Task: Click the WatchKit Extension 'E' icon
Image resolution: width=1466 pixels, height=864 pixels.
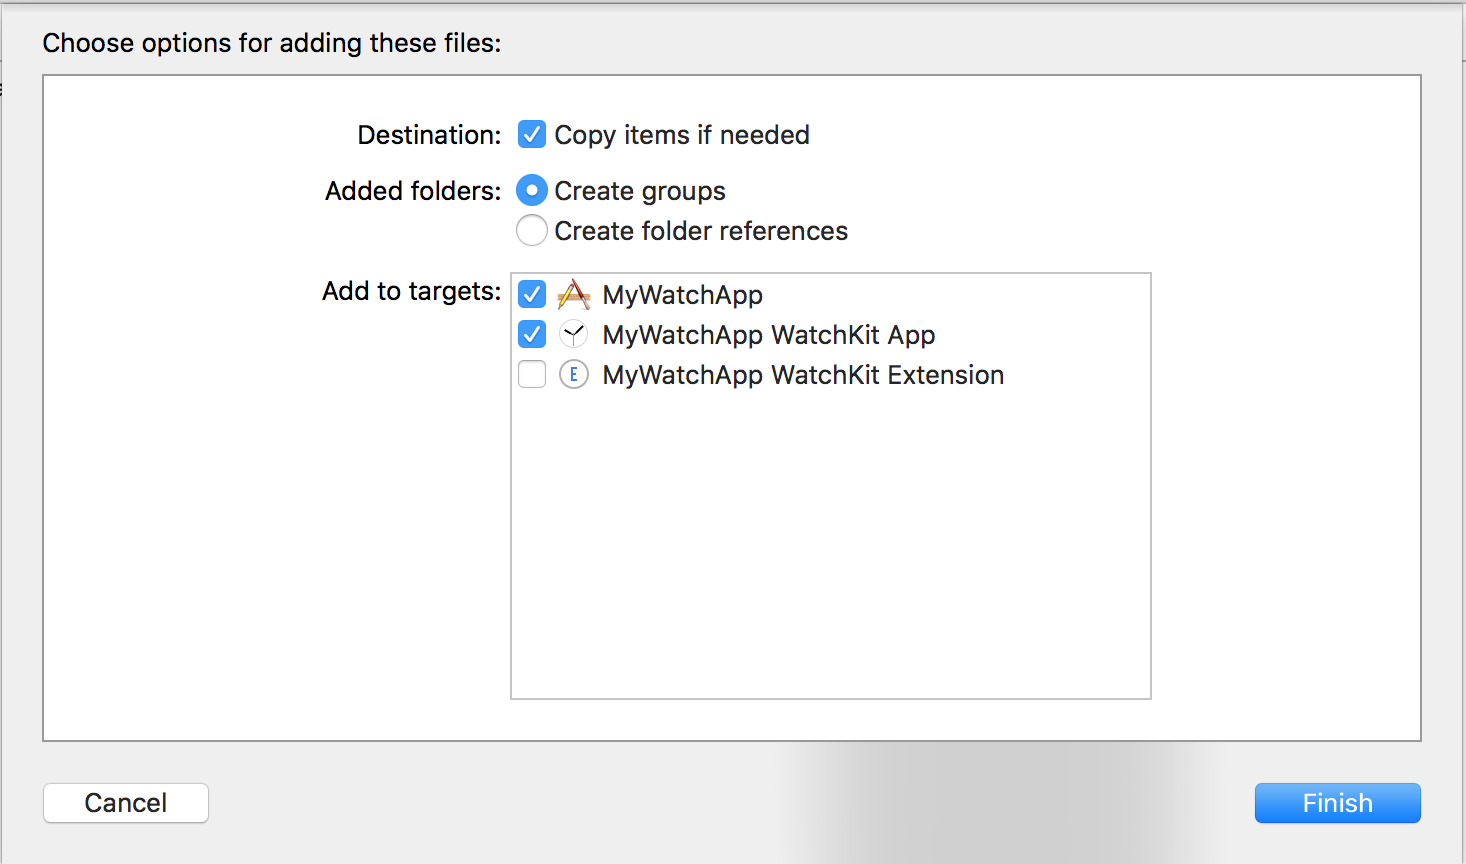Action: tap(573, 375)
